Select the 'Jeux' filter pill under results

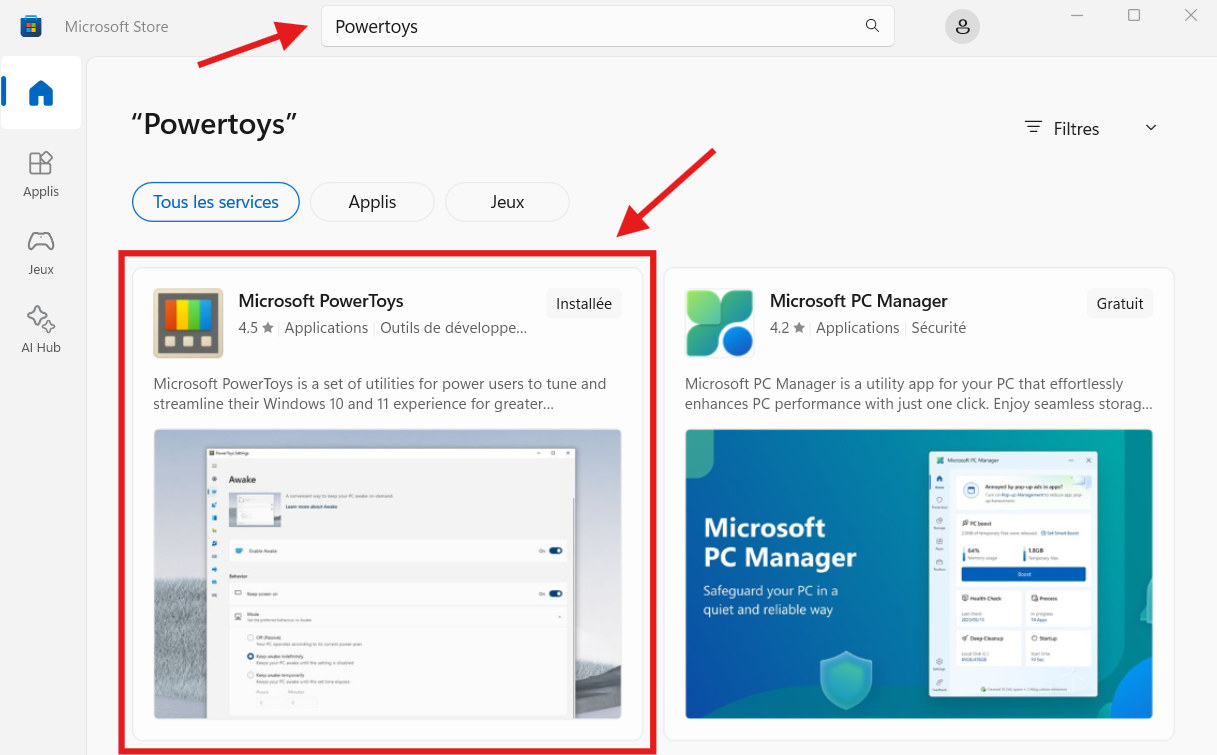pyautogui.click(x=507, y=202)
